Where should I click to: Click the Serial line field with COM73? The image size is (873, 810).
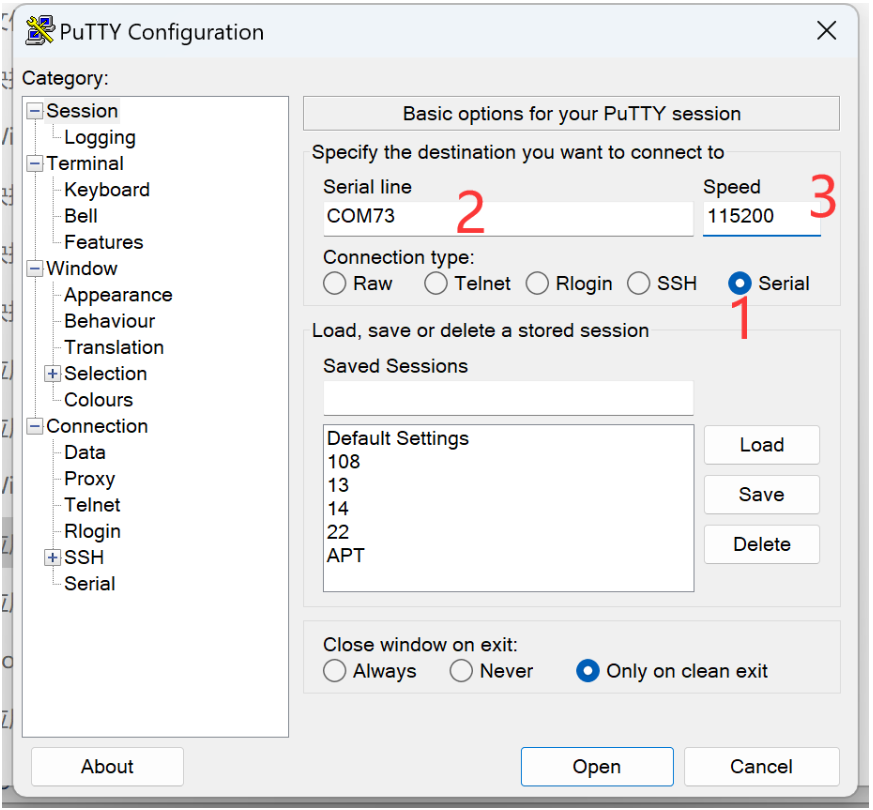(508, 218)
